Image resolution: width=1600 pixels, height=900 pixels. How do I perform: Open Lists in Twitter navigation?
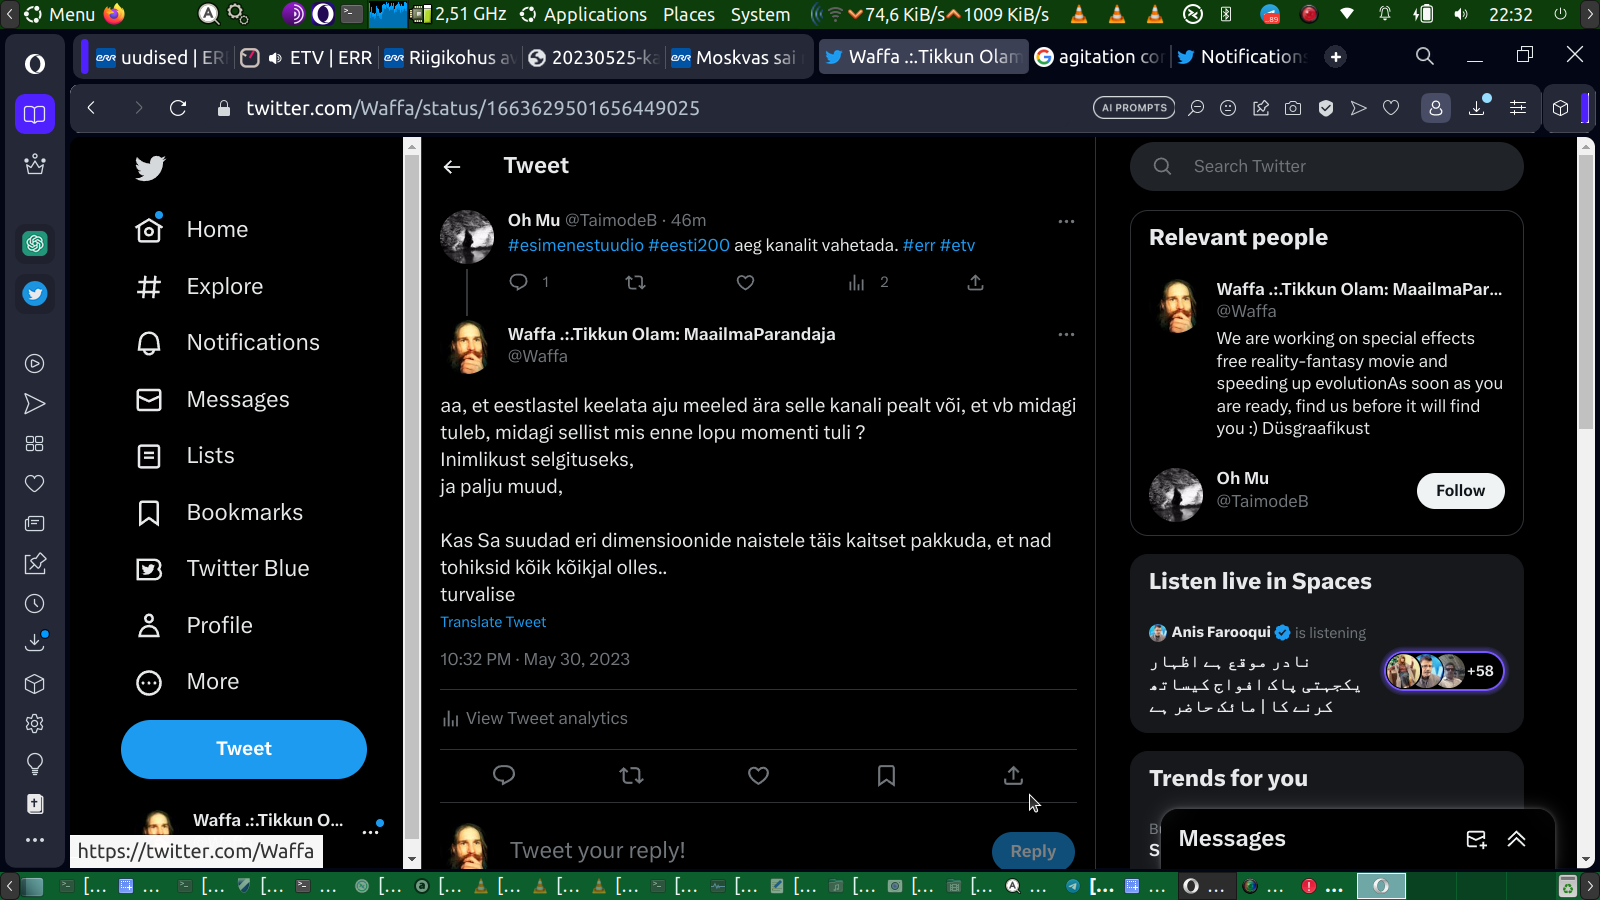click(185, 455)
